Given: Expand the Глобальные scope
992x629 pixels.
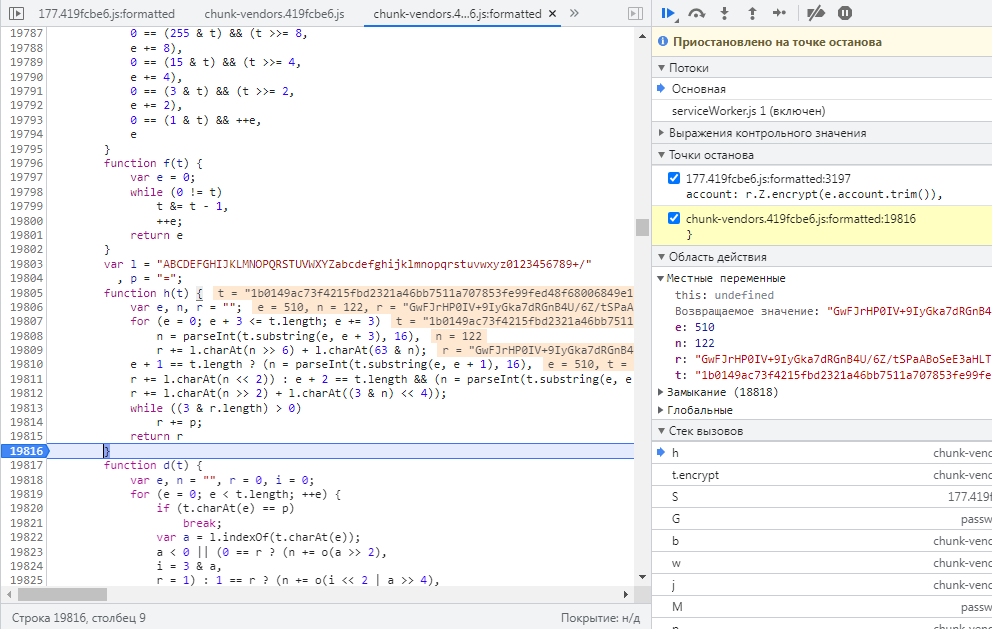Looking at the screenshot, I should click(701, 410).
